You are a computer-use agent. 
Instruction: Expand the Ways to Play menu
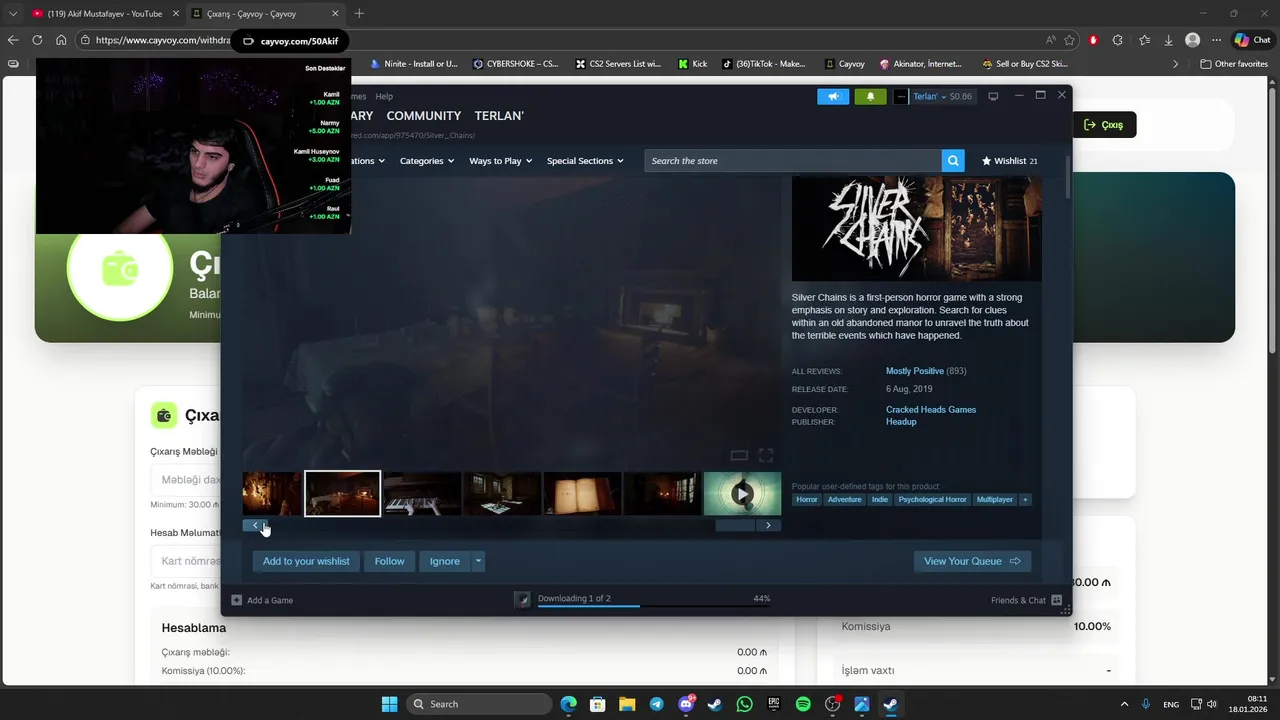tap(500, 161)
